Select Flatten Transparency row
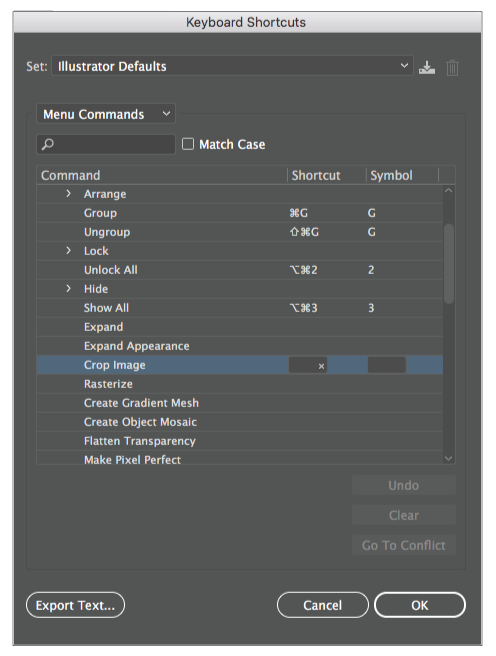The height and width of the screenshot is (656, 496). tap(240, 441)
